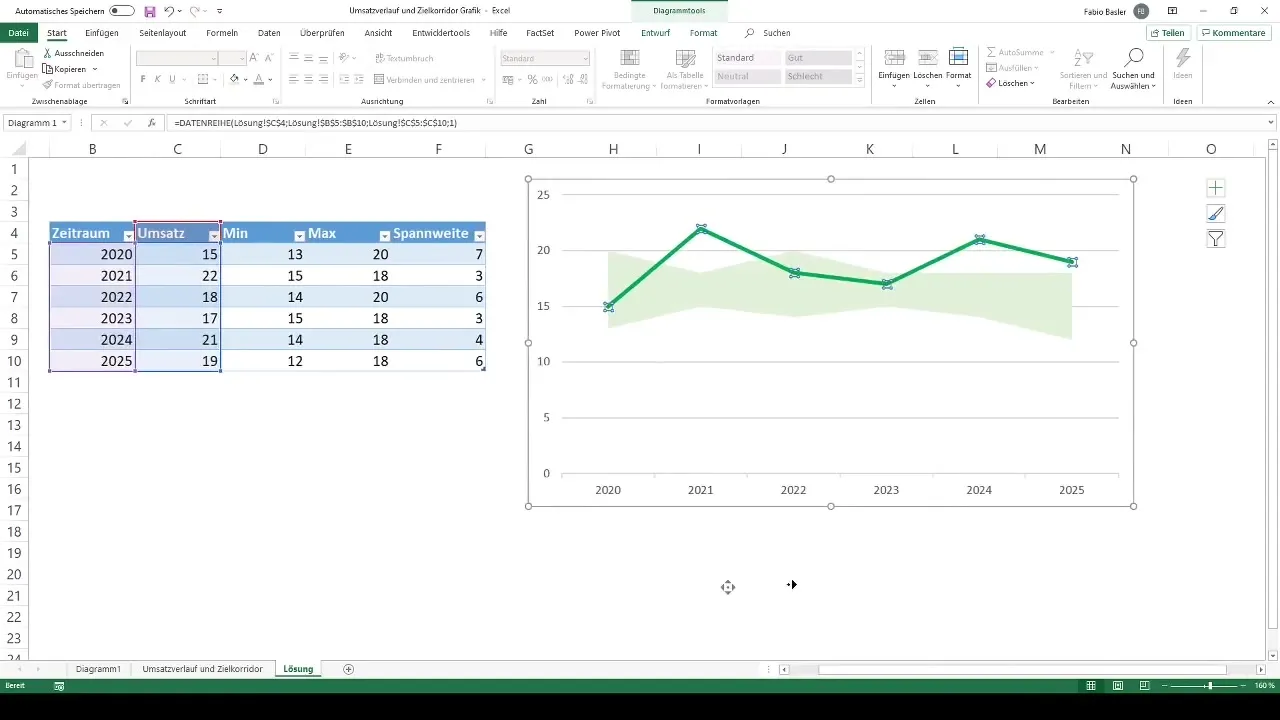Collapse the ribbon with the chevron
The height and width of the screenshot is (720, 1280).
pyautogui.click(x=1271, y=102)
